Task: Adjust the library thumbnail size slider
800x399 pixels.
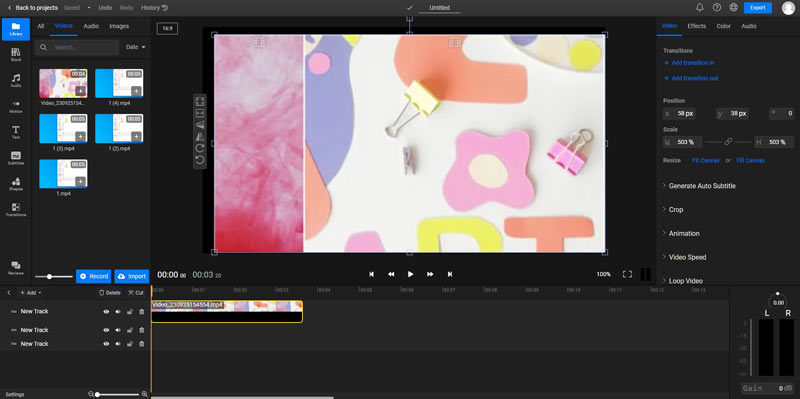Action: [x=54, y=277]
